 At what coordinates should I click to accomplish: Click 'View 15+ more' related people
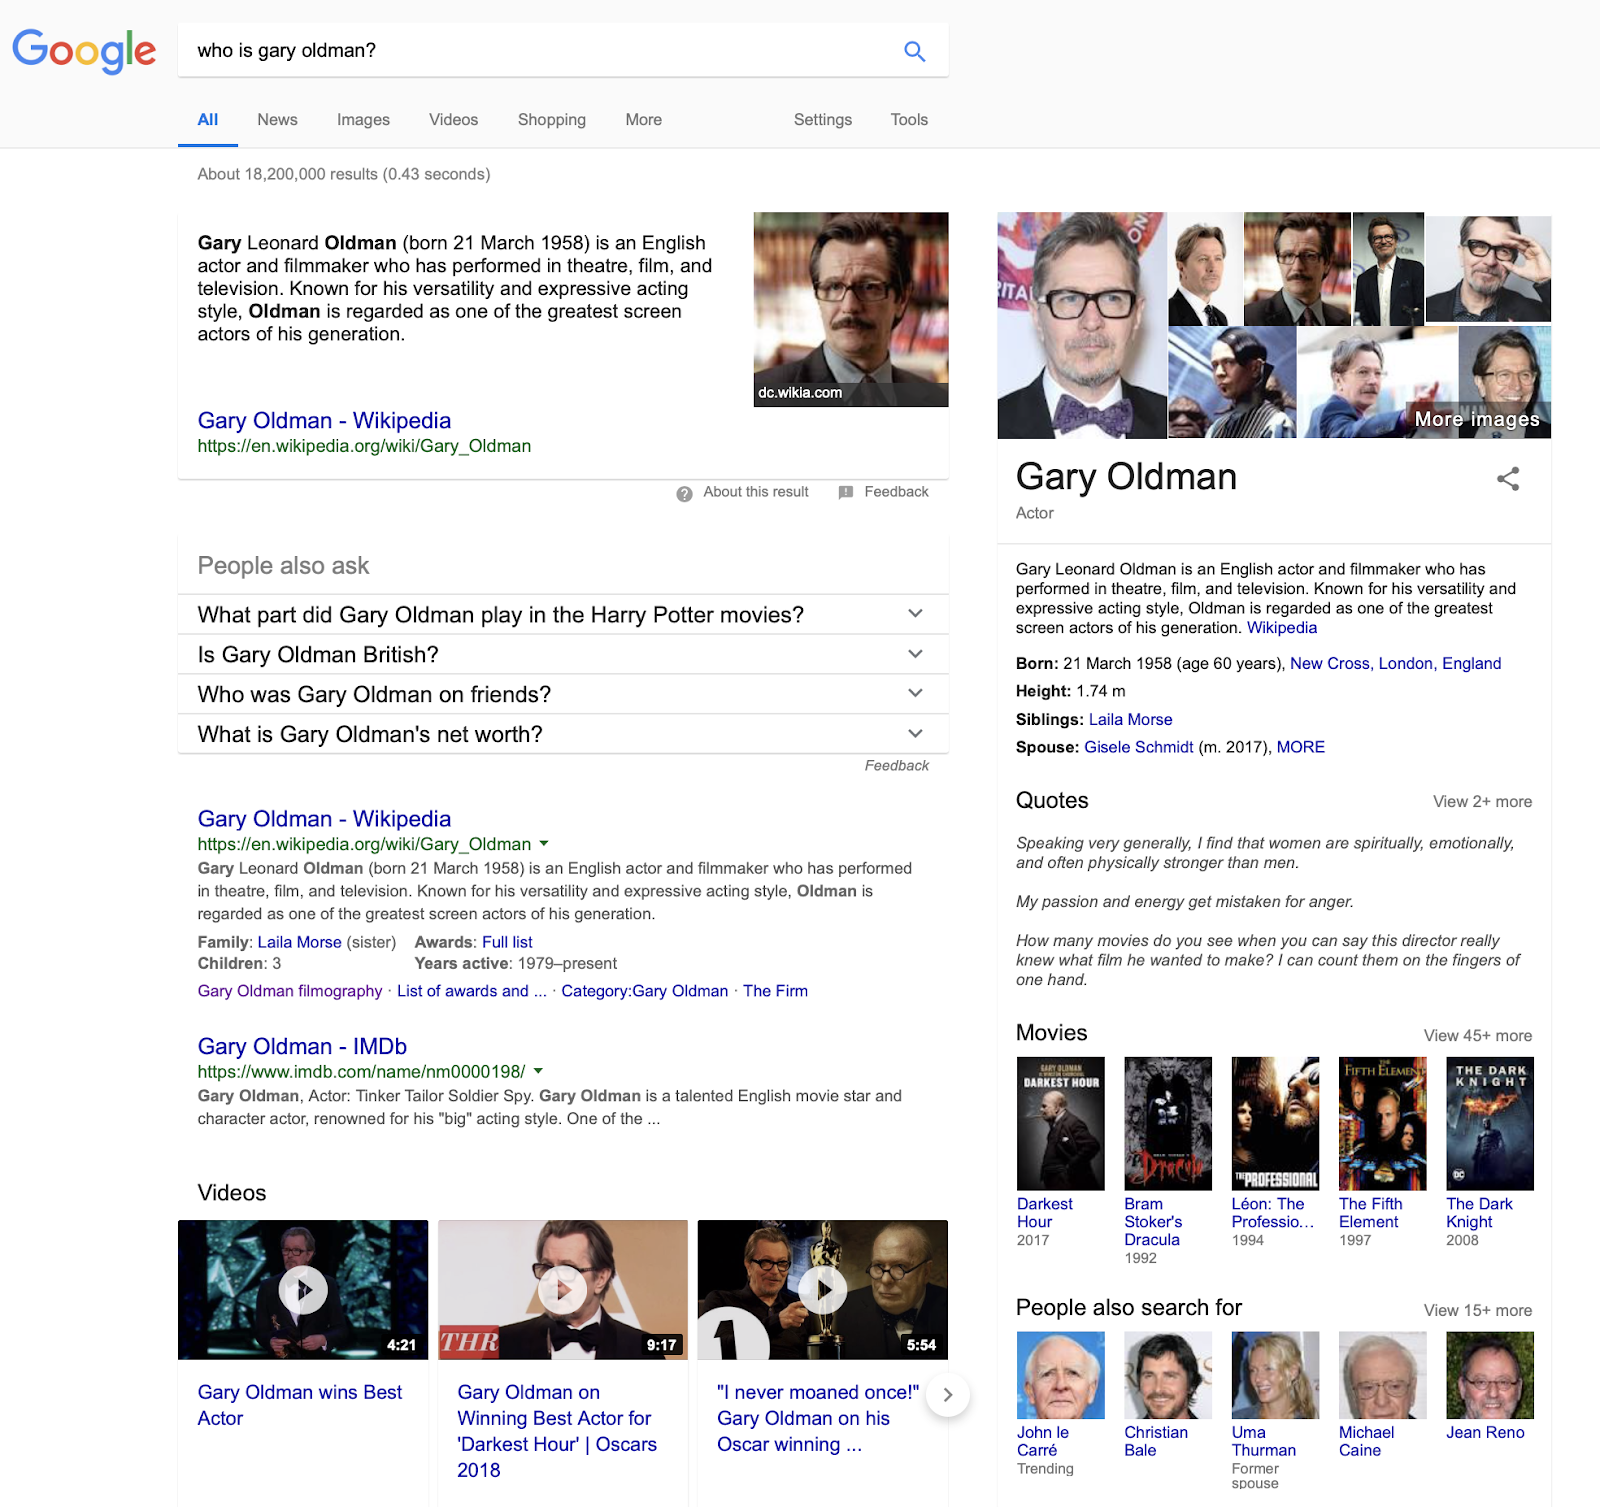coord(1478,1311)
